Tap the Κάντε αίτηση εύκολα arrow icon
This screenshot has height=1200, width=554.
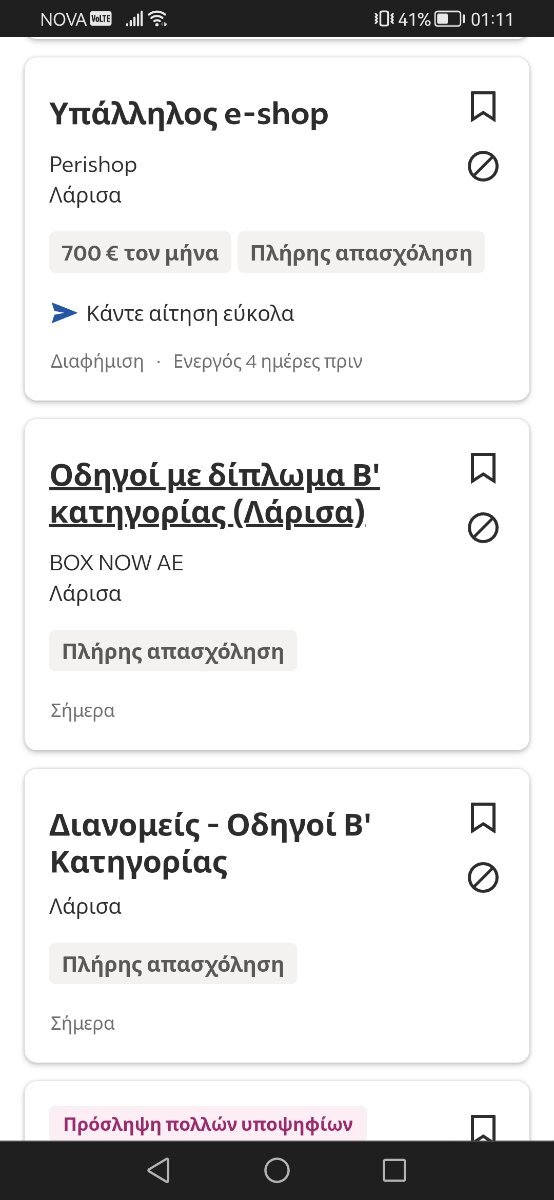tap(64, 314)
